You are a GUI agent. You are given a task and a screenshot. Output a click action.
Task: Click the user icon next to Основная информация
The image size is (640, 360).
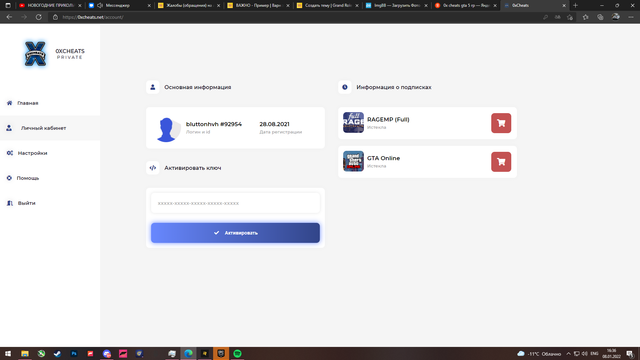153,87
